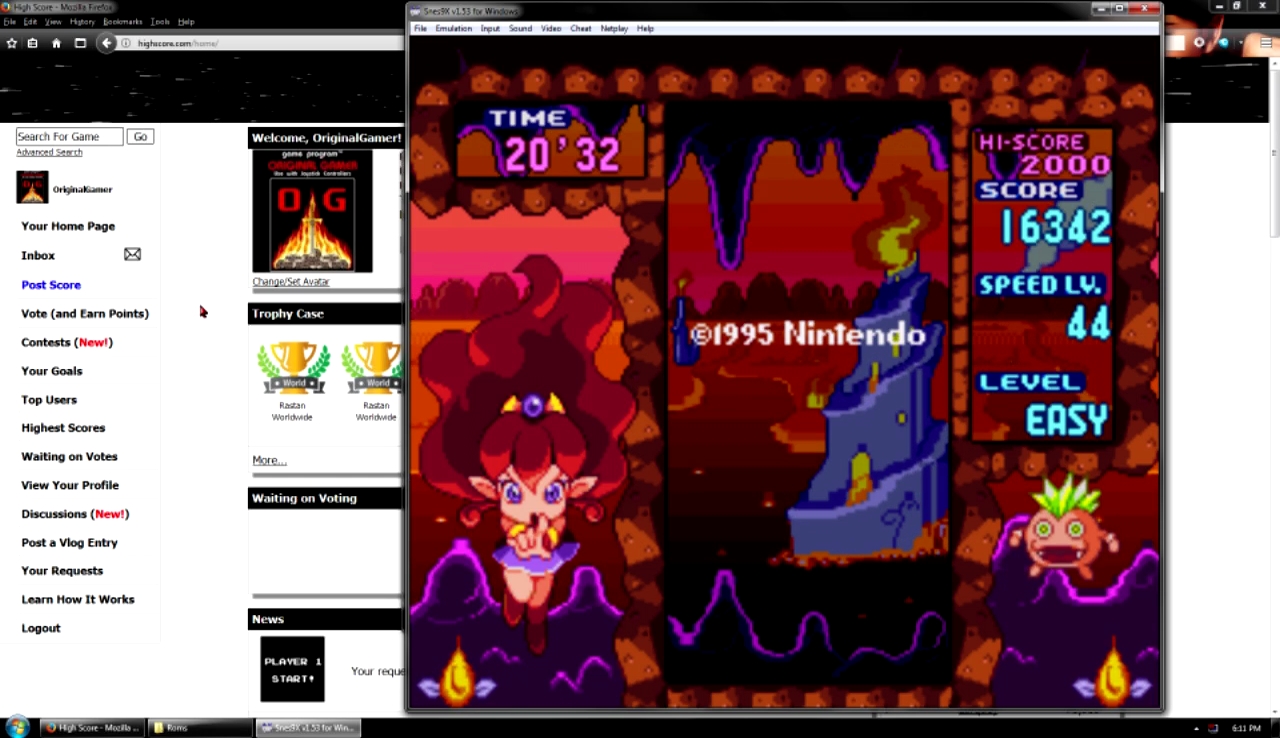Open the Advanced Search link

(x=49, y=153)
